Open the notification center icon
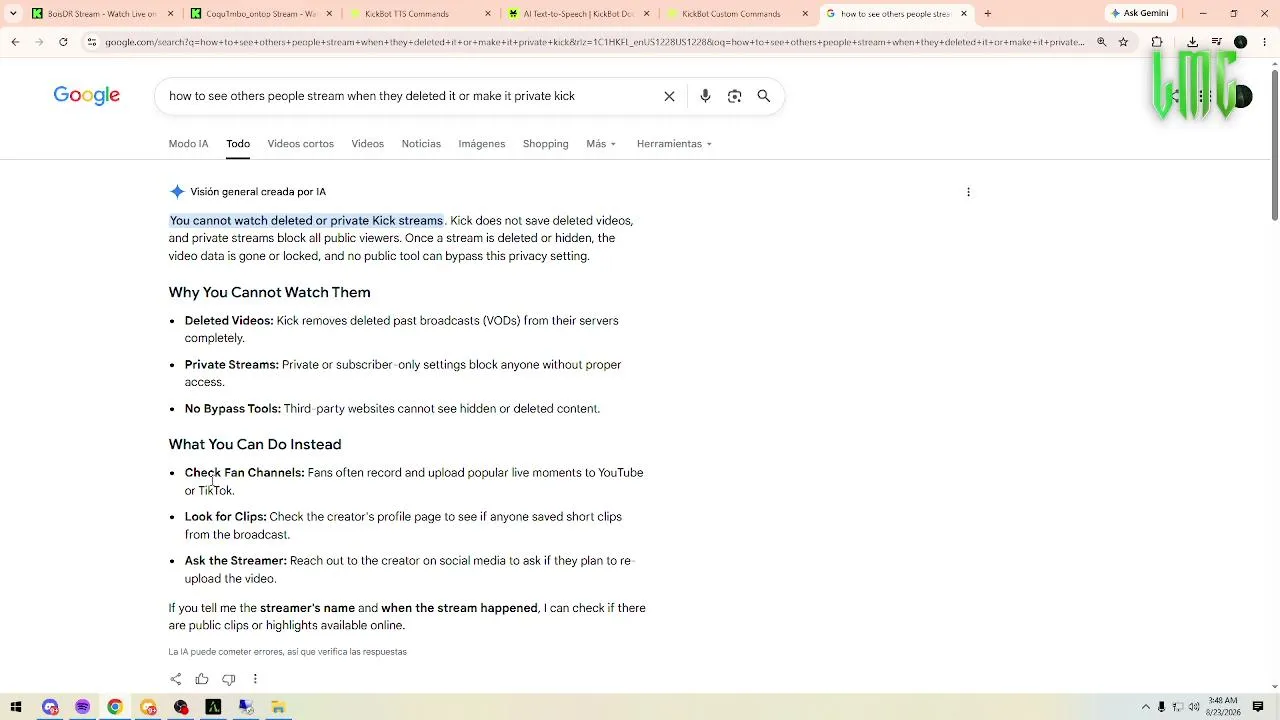The height and width of the screenshot is (720, 1280). click(1258, 707)
